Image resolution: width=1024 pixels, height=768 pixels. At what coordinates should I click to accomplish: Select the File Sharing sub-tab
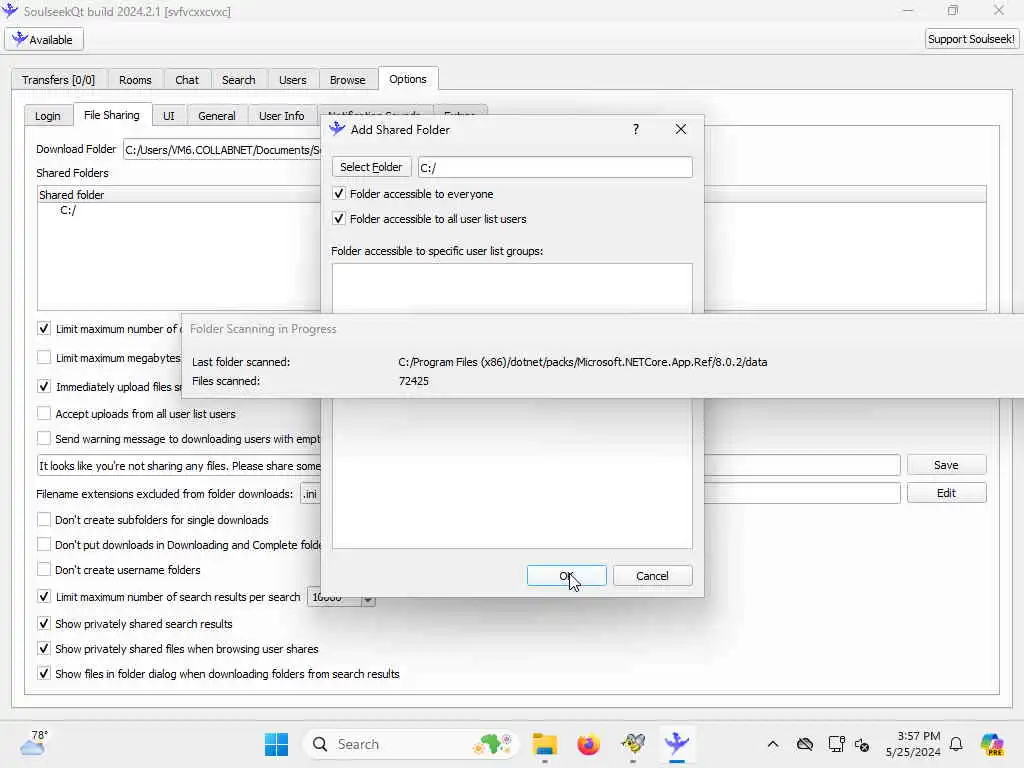click(x=112, y=115)
